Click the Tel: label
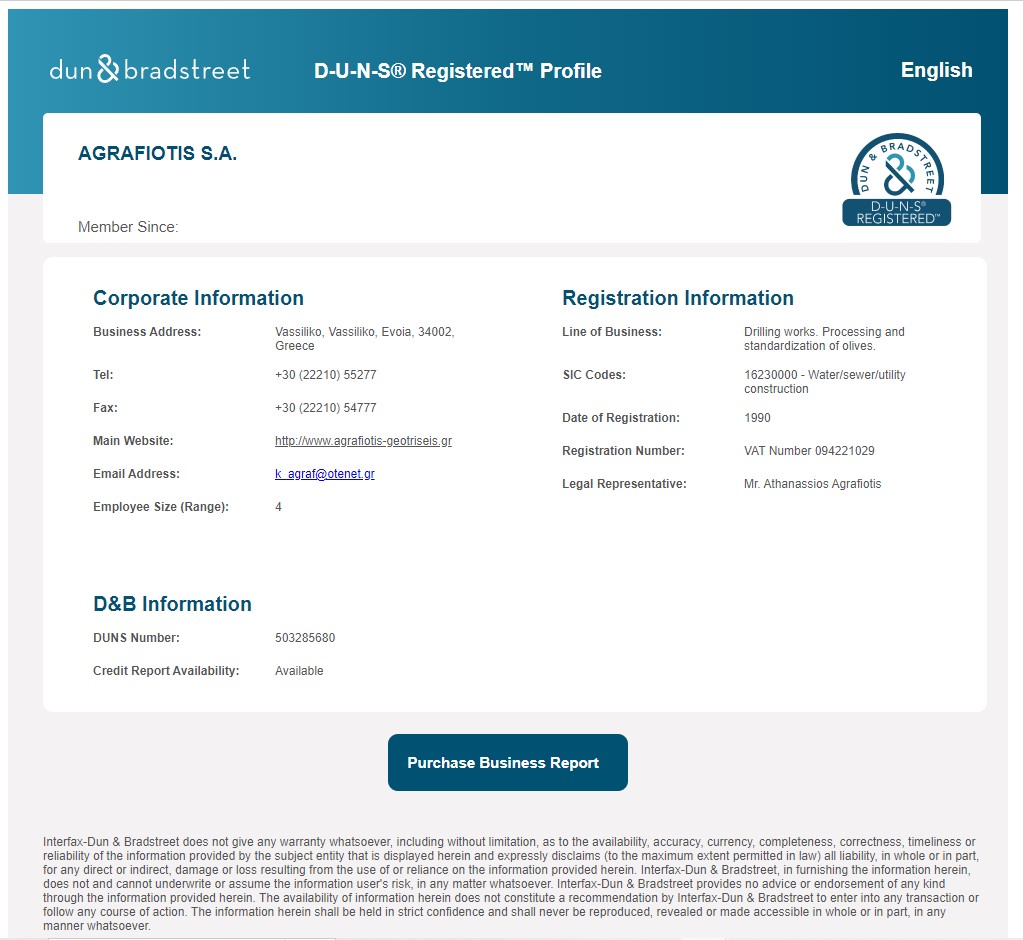Image resolution: width=1023 pixels, height=940 pixels. point(103,375)
